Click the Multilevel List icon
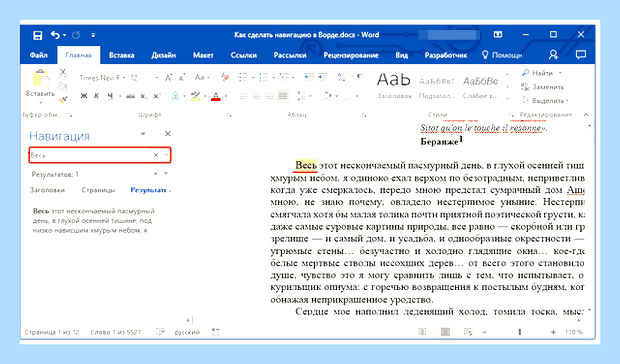620x364 pixels. click(284, 77)
